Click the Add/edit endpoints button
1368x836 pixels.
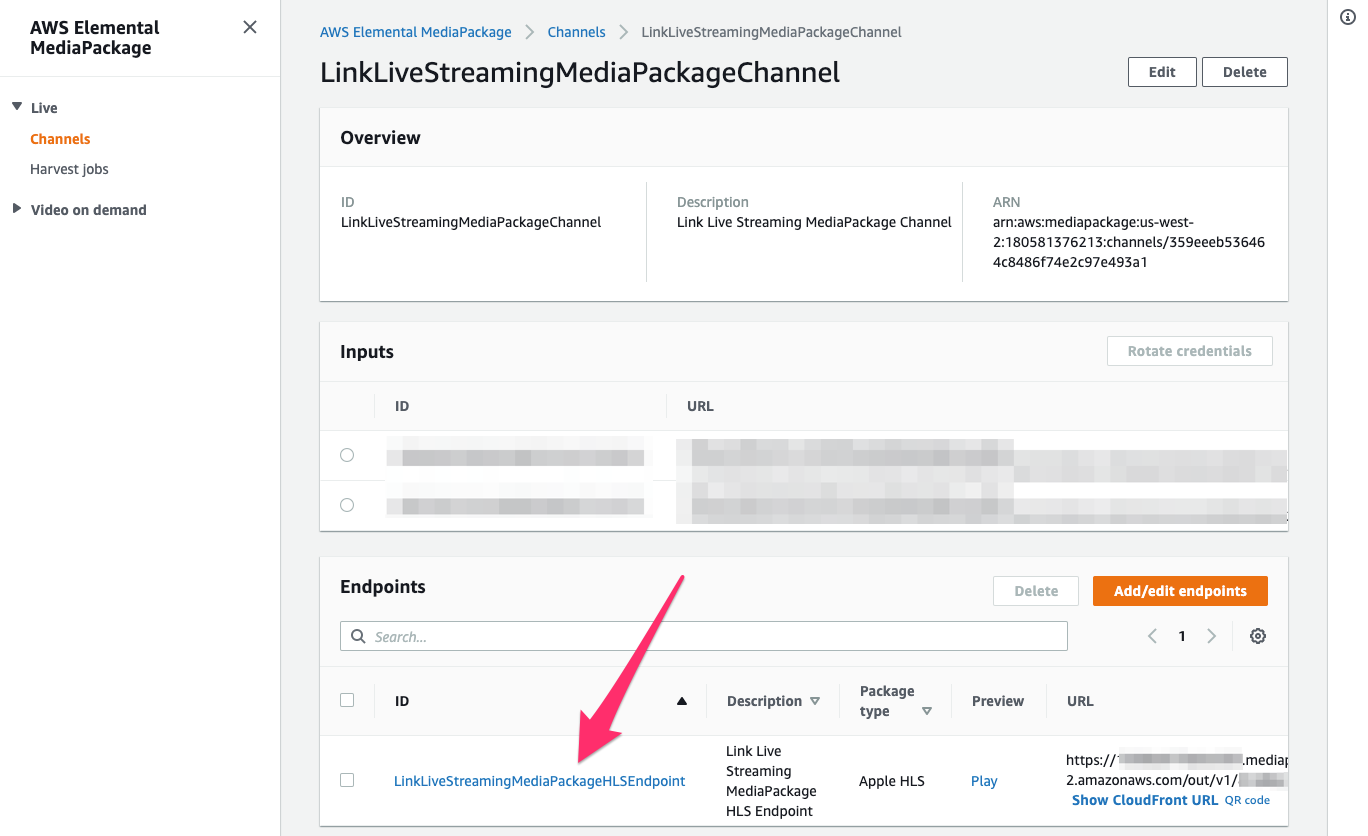pyautogui.click(x=1180, y=591)
